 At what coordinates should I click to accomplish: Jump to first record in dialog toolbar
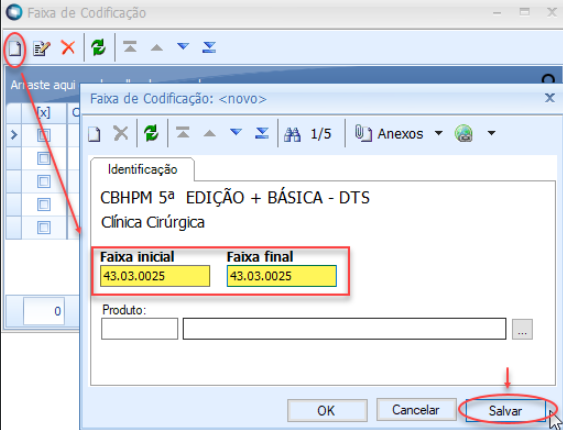click(183, 133)
